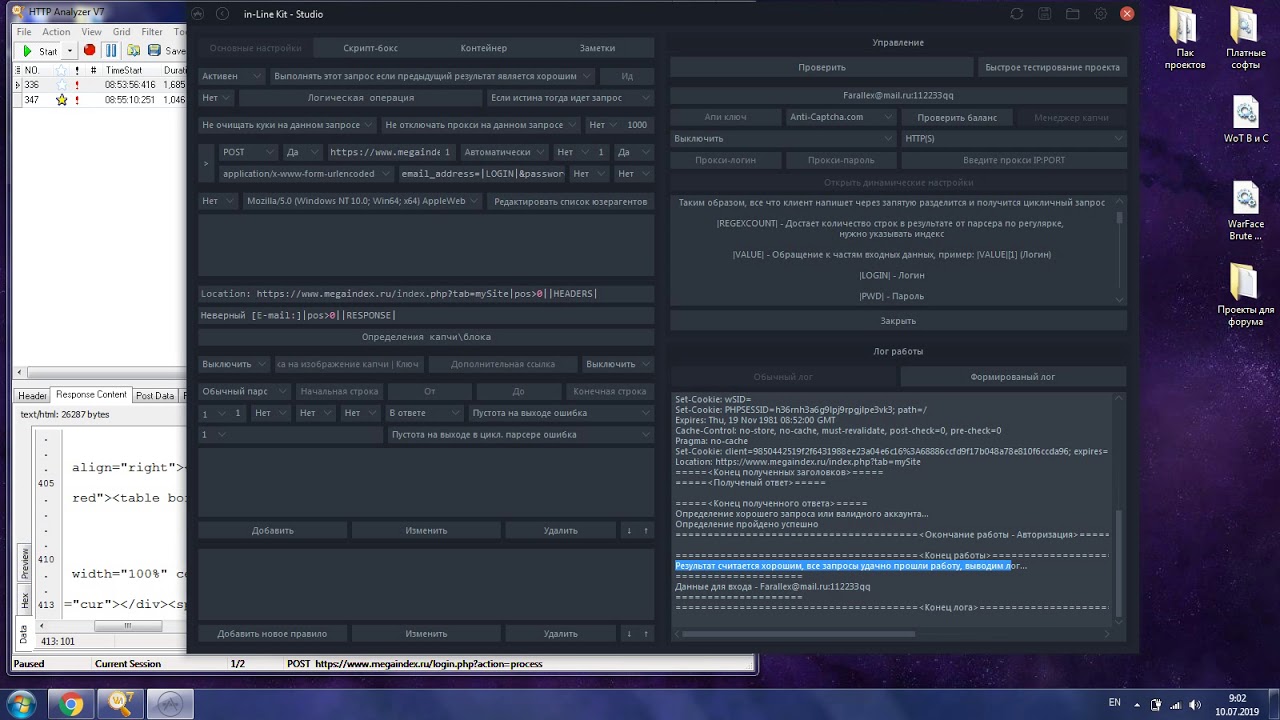Toggle the star on row 336
The height and width of the screenshot is (720, 1280).
point(61,85)
